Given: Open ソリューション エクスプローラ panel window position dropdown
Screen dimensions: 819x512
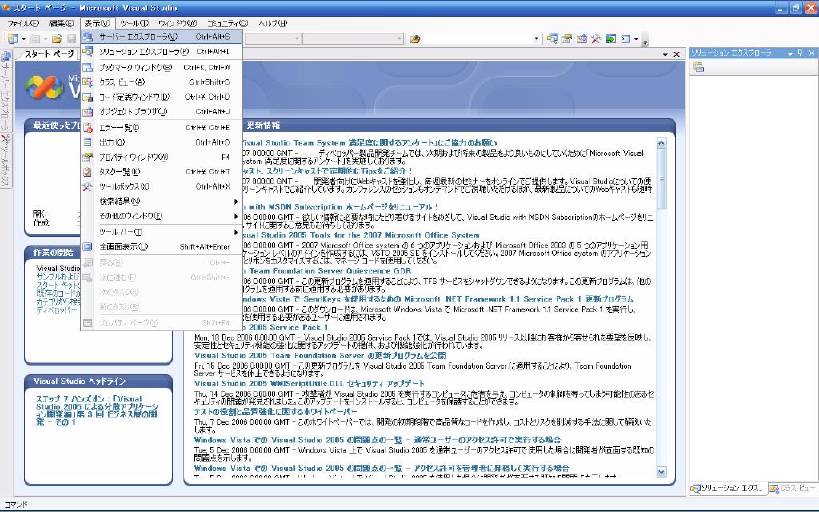Looking at the screenshot, I should 790,53.
